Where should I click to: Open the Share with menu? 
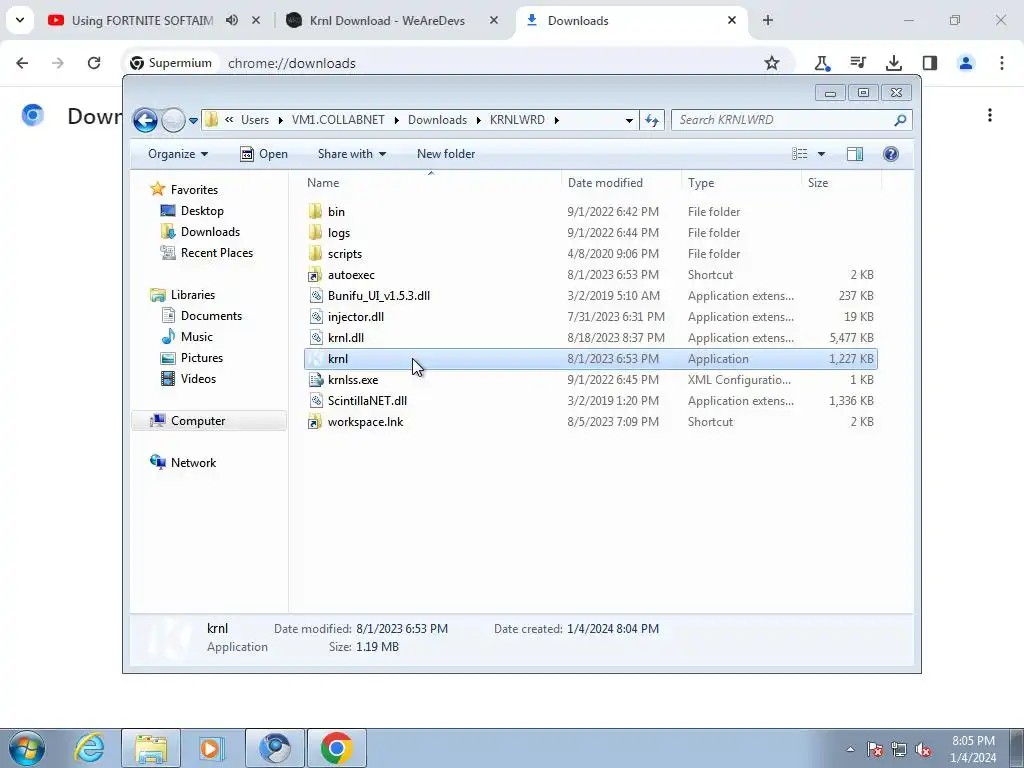point(351,154)
